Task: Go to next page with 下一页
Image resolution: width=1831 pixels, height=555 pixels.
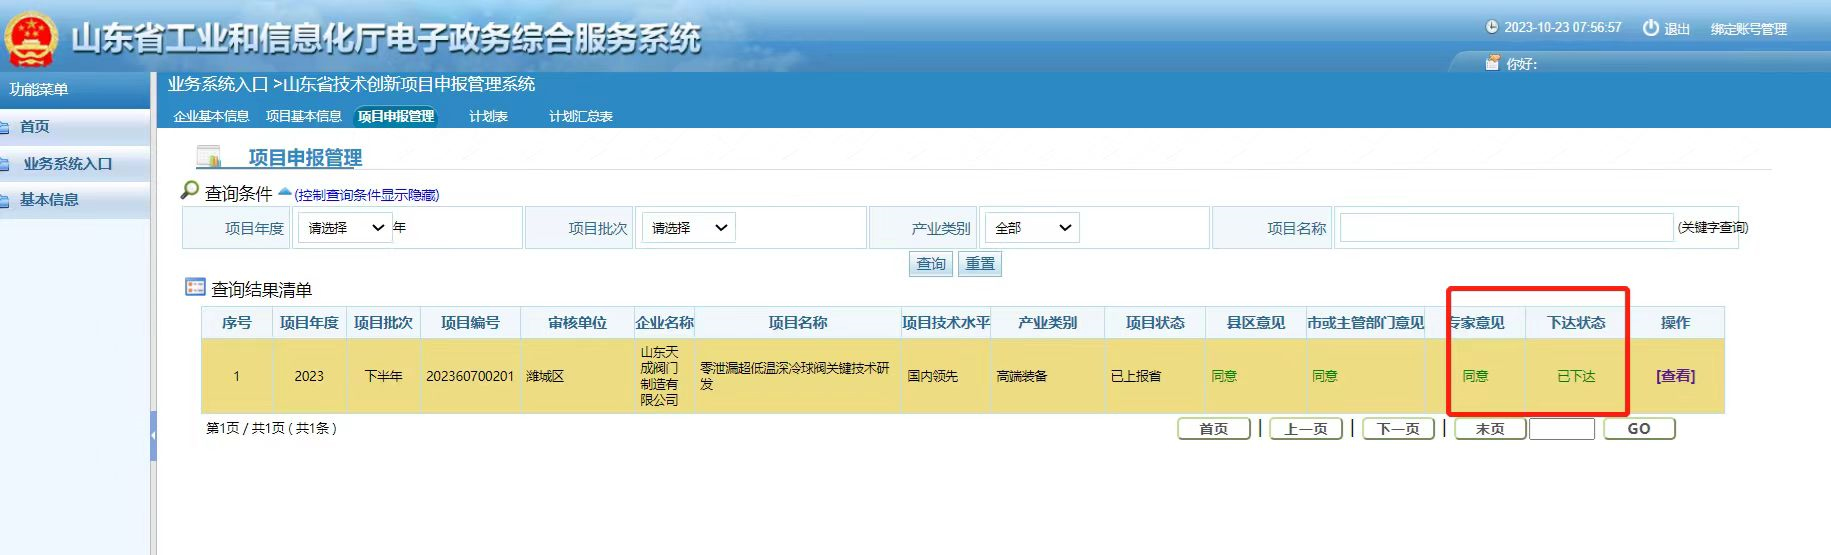Action: (1398, 429)
